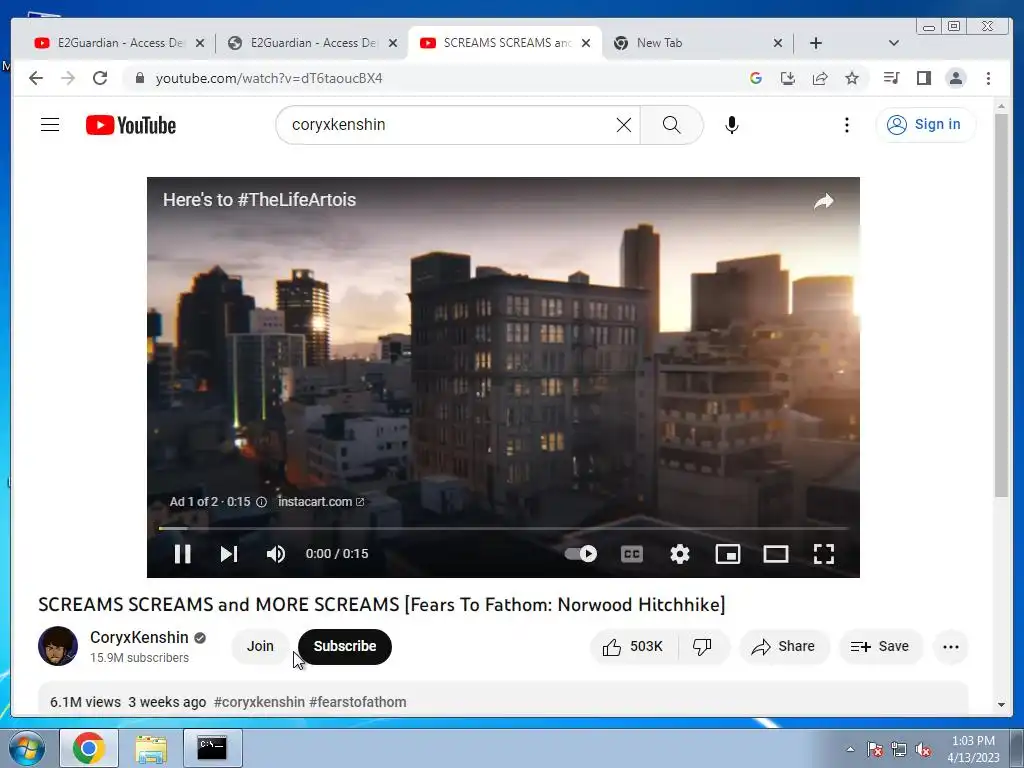This screenshot has width=1024, height=768.
Task: Toggle closed captions in player
Action: click(x=632, y=554)
